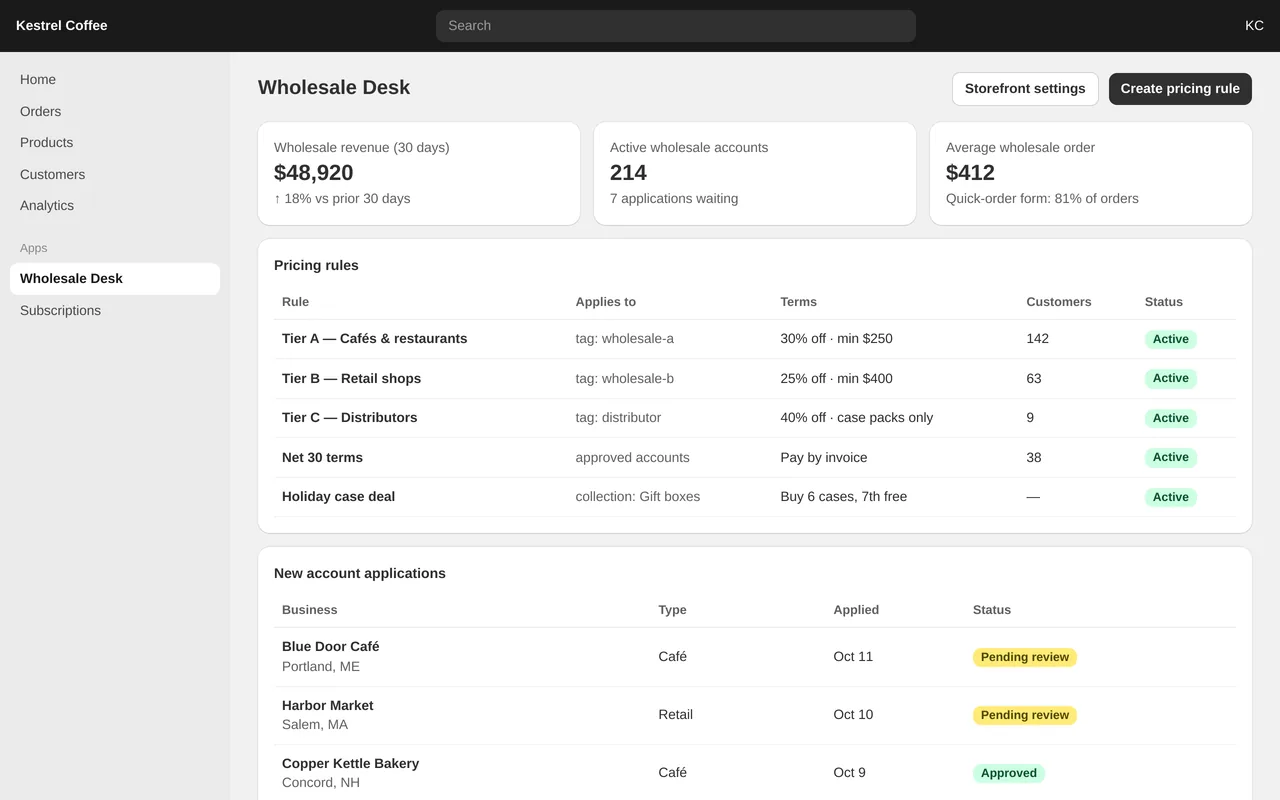Open the Average wholesale order card

click(x=1091, y=174)
